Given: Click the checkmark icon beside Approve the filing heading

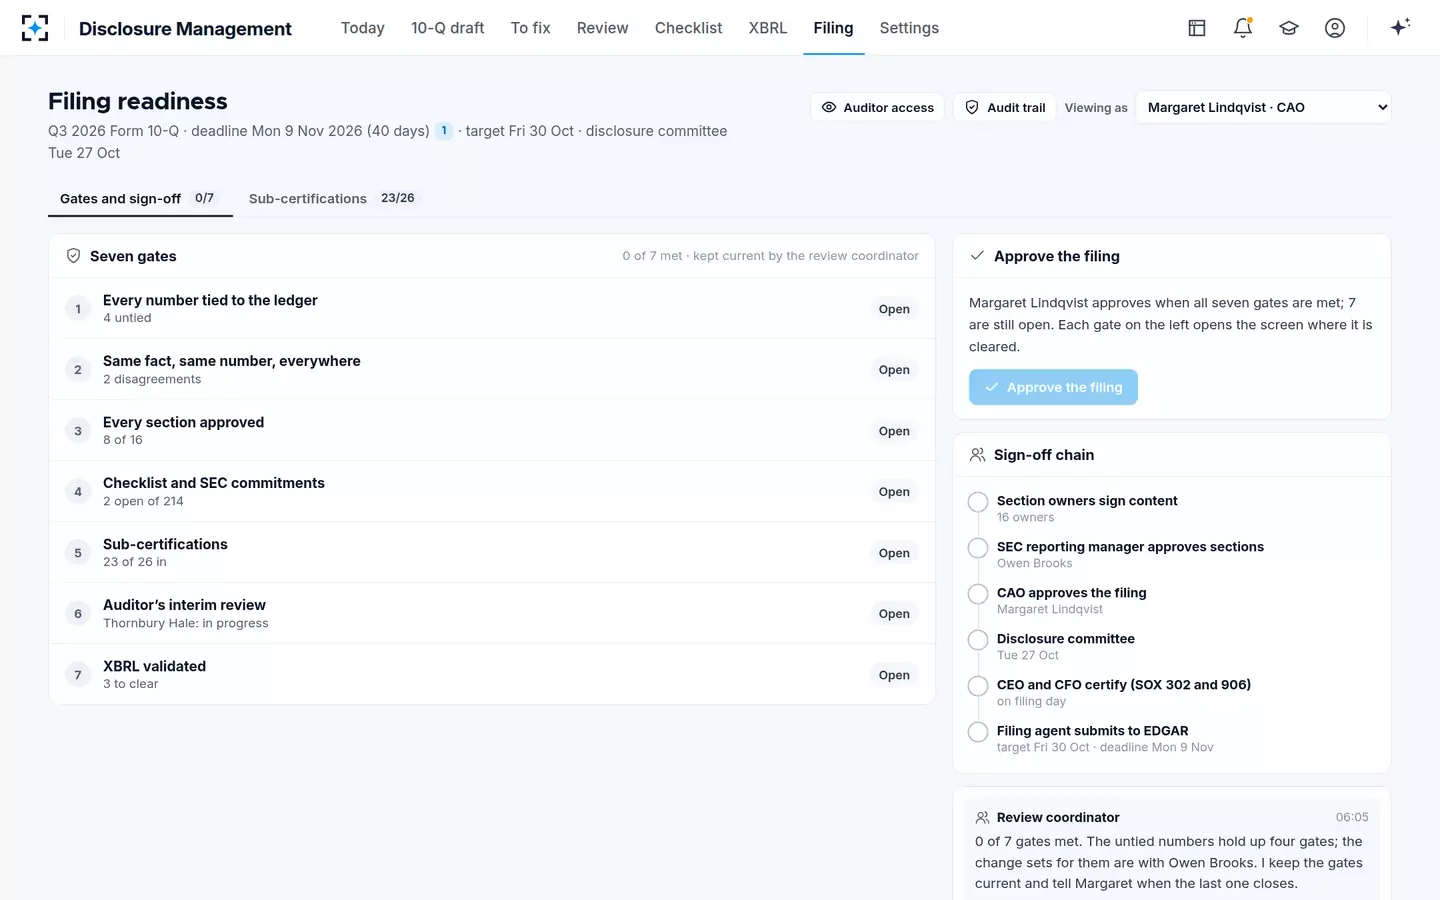Looking at the screenshot, I should click(978, 256).
